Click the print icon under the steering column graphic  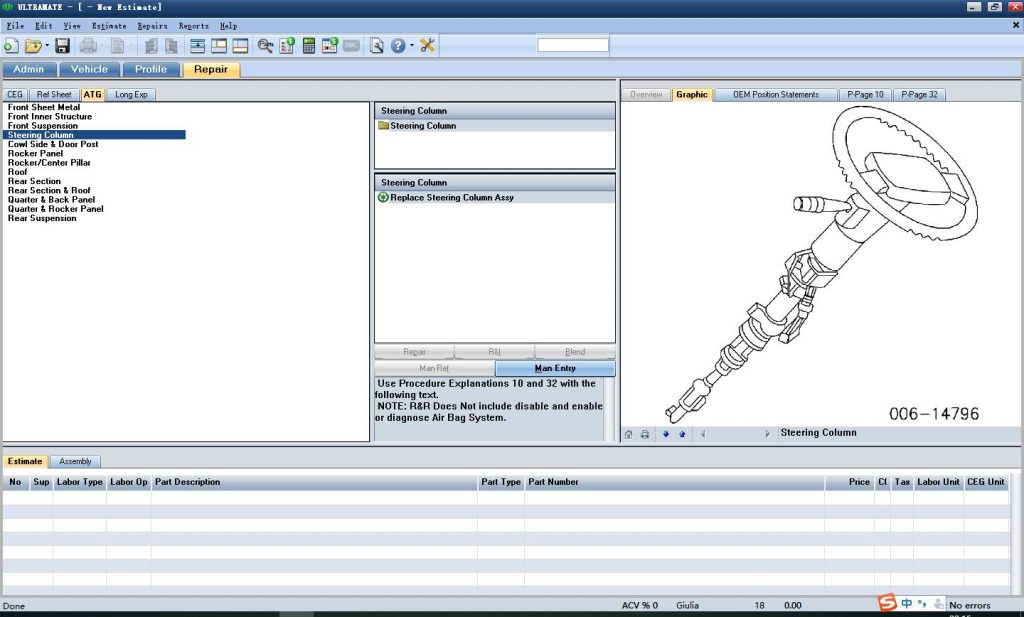[x=644, y=434]
